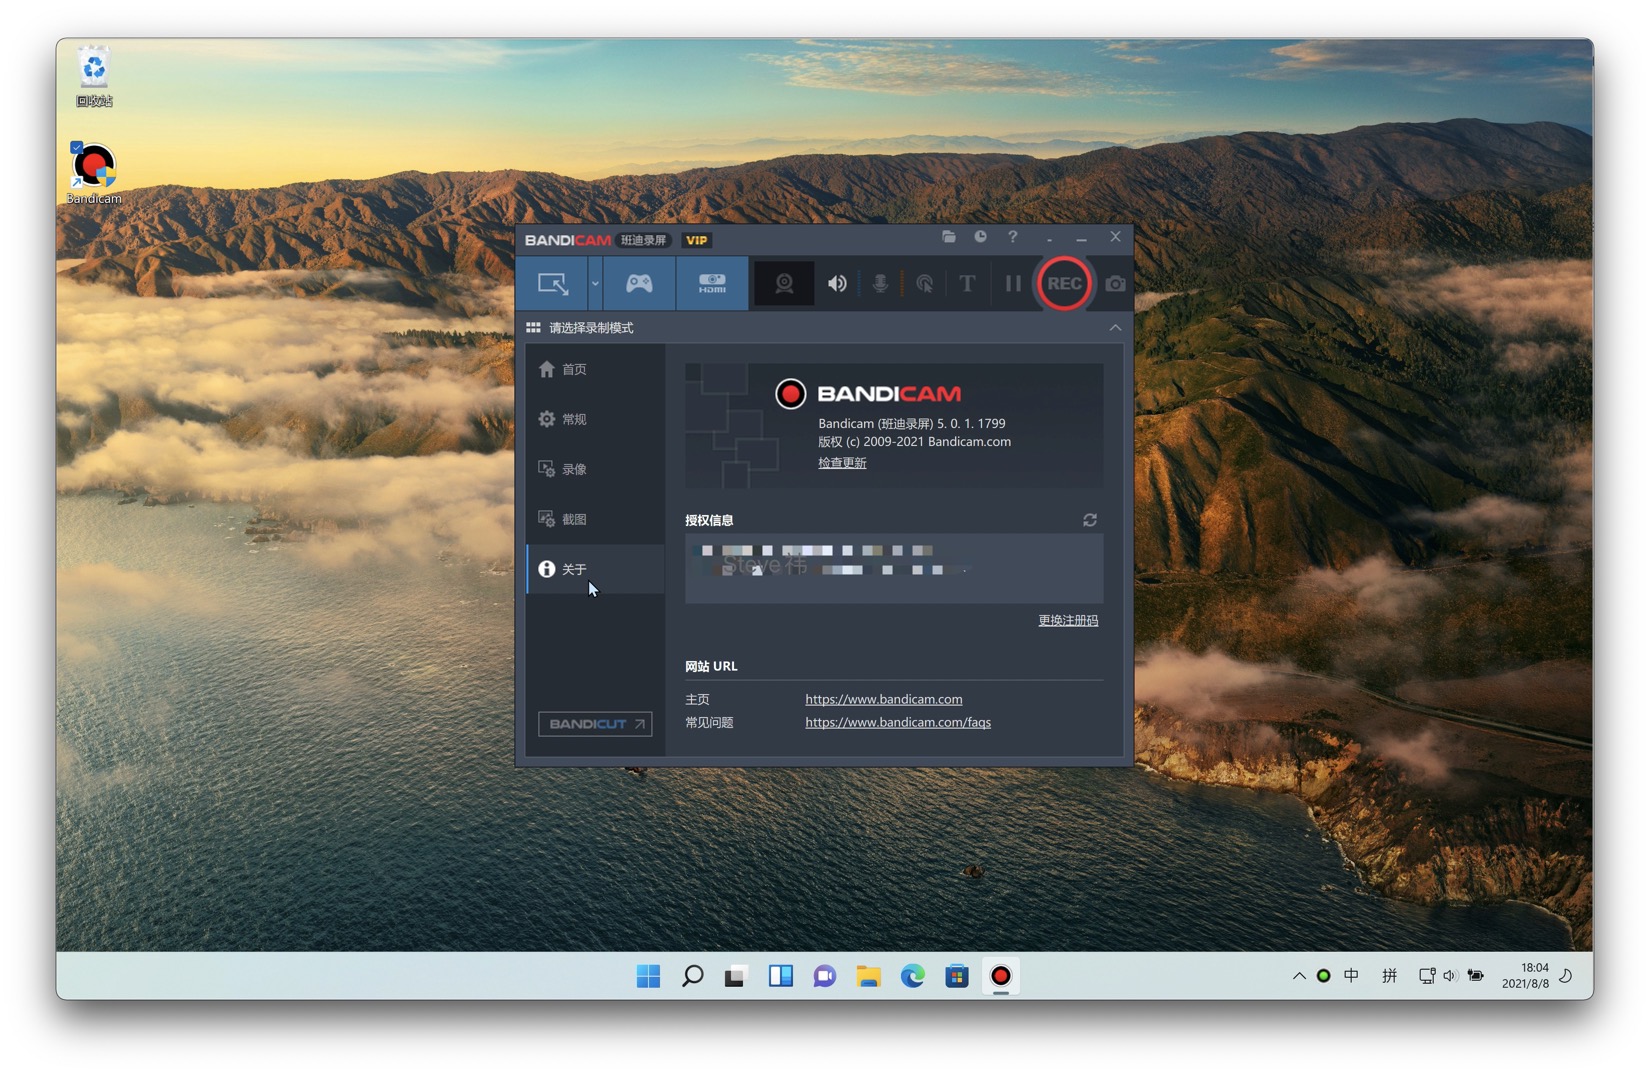Collapse the recording mode panel chevron
The height and width of the screenshot is (1074, 1650).
(x=1115, y=328)
